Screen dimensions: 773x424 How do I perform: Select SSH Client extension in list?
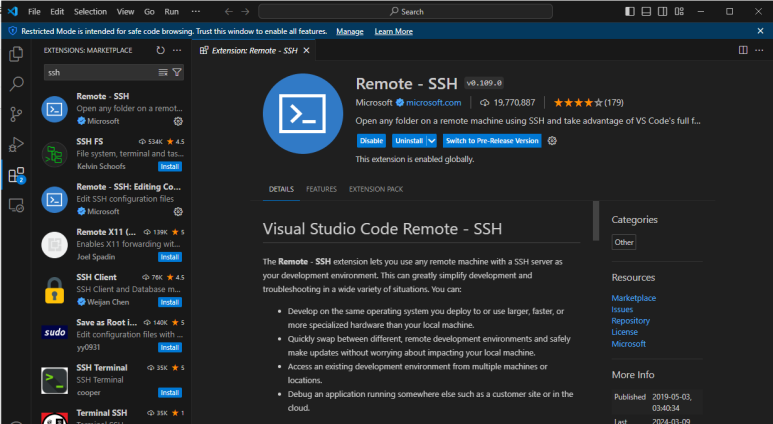[x=112, y=289]
